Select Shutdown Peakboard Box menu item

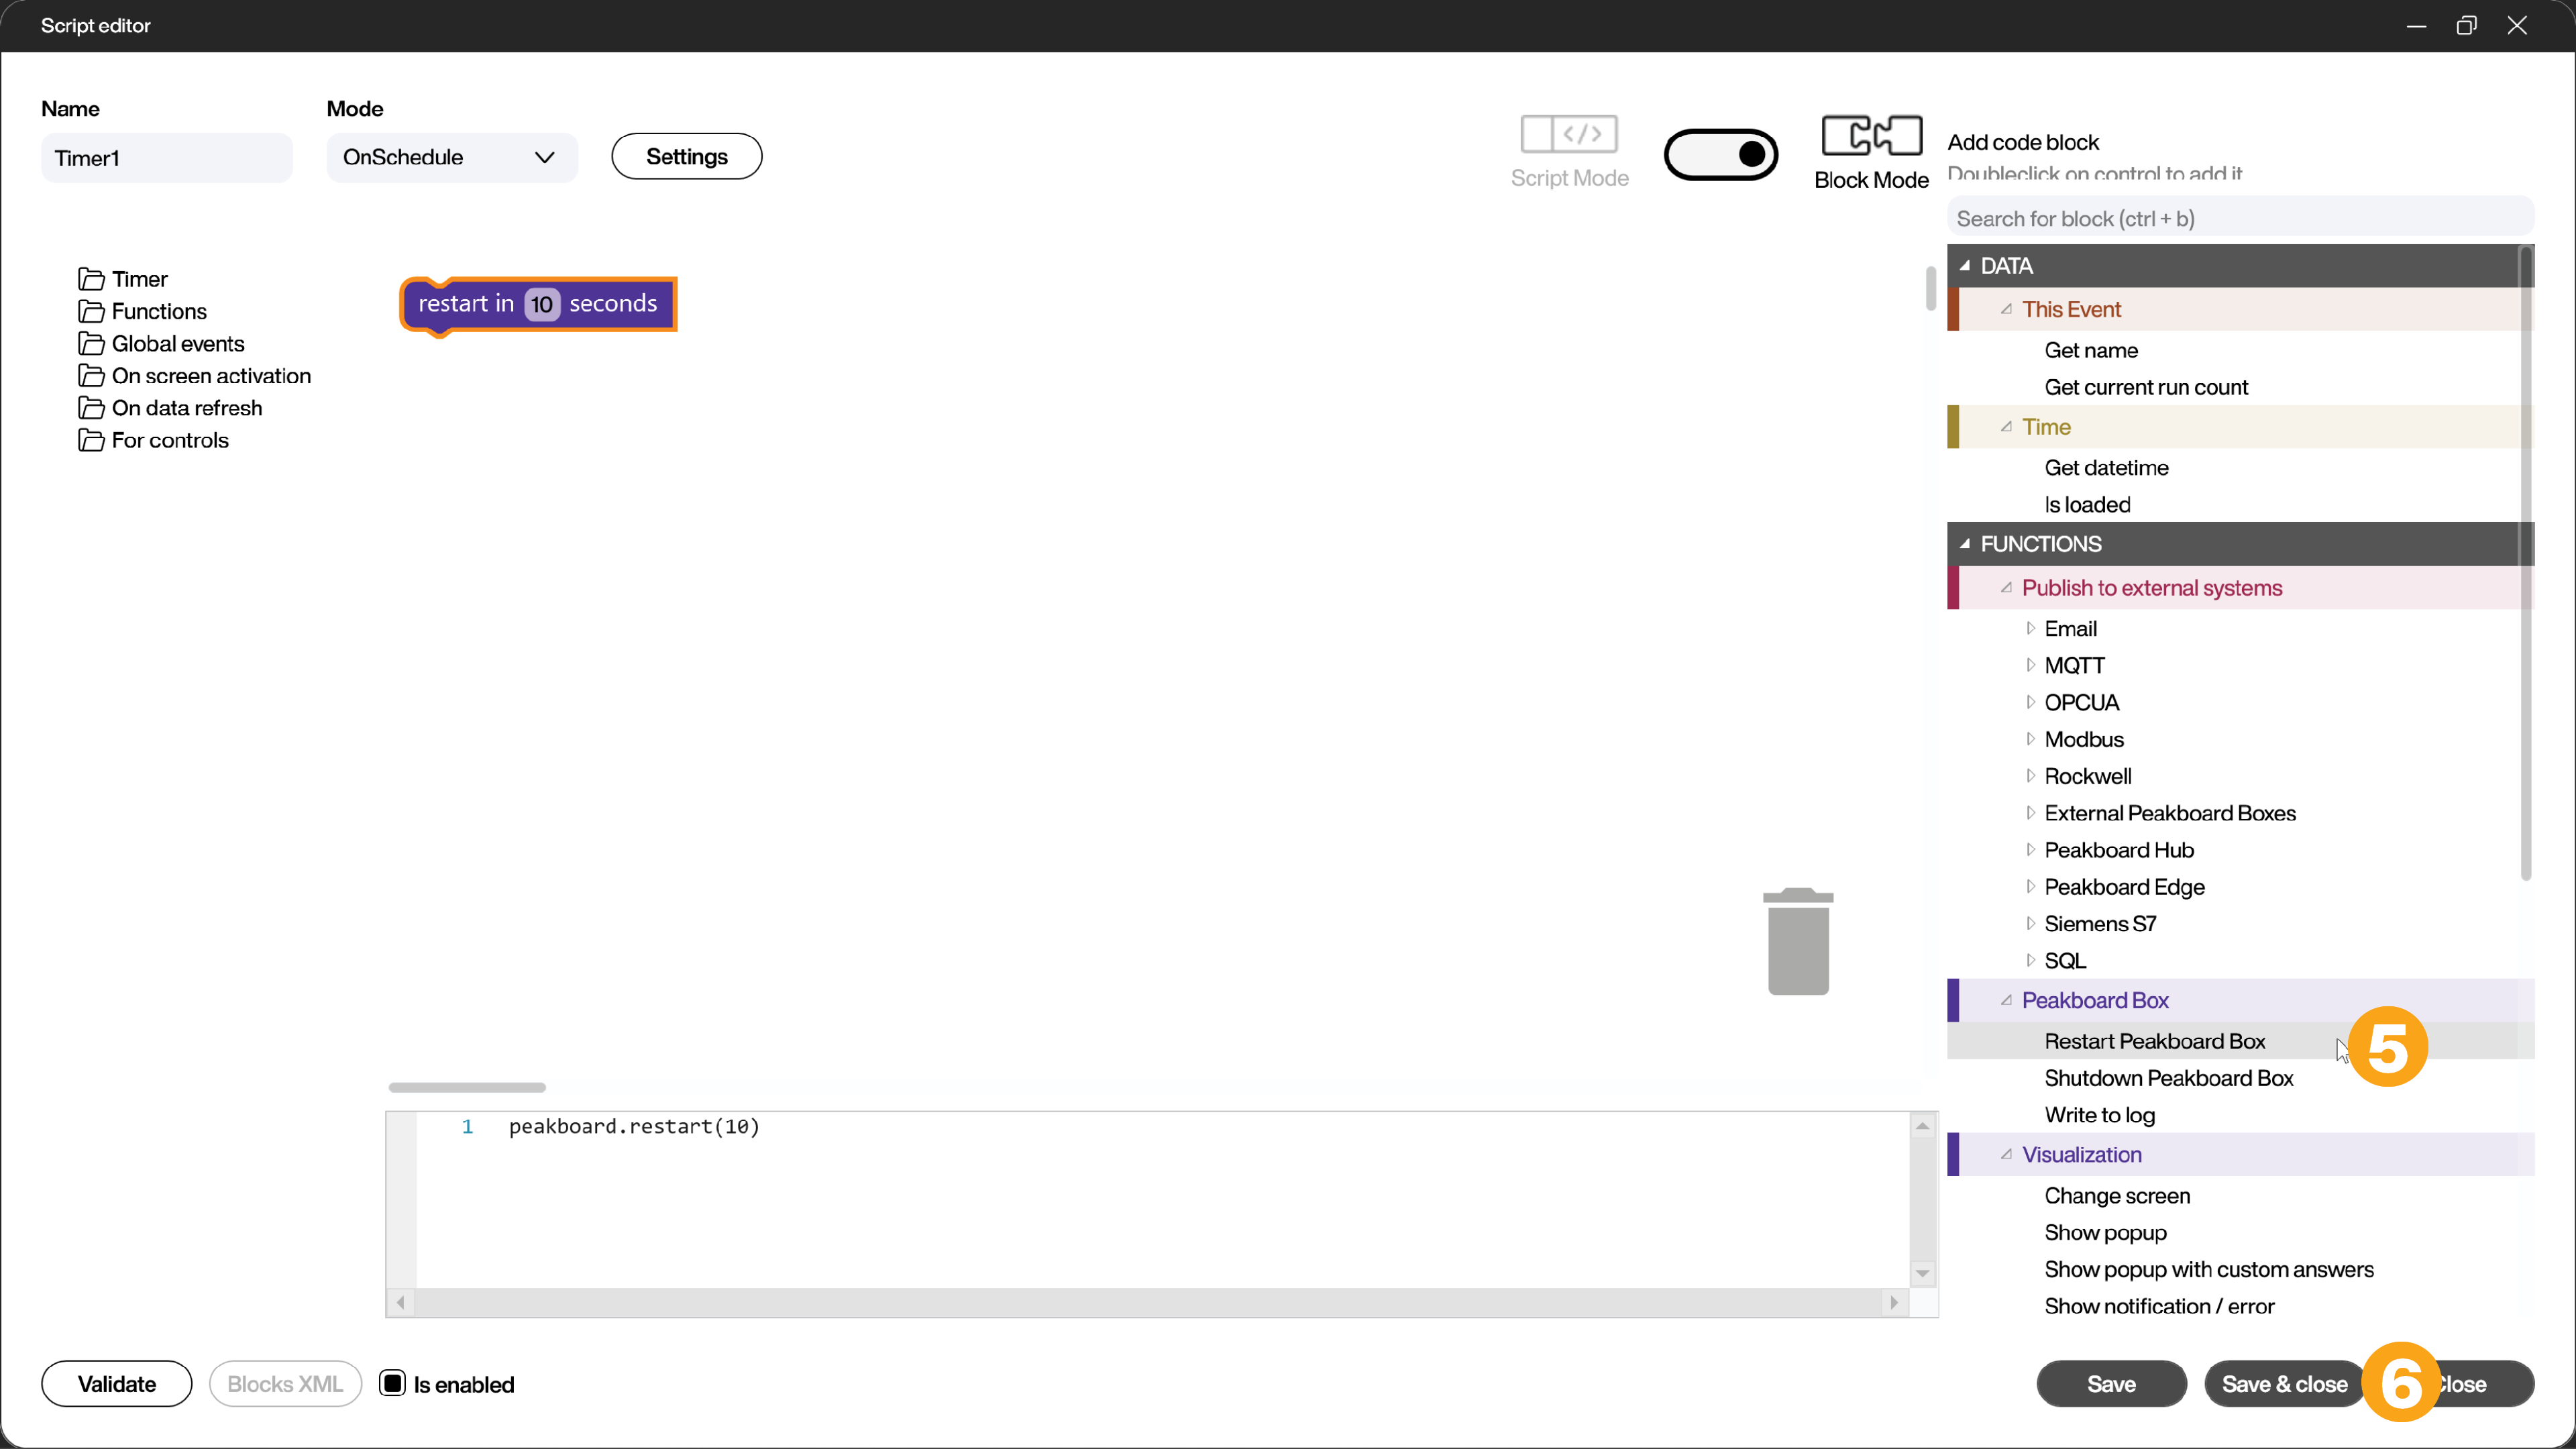(2169, 1077)
